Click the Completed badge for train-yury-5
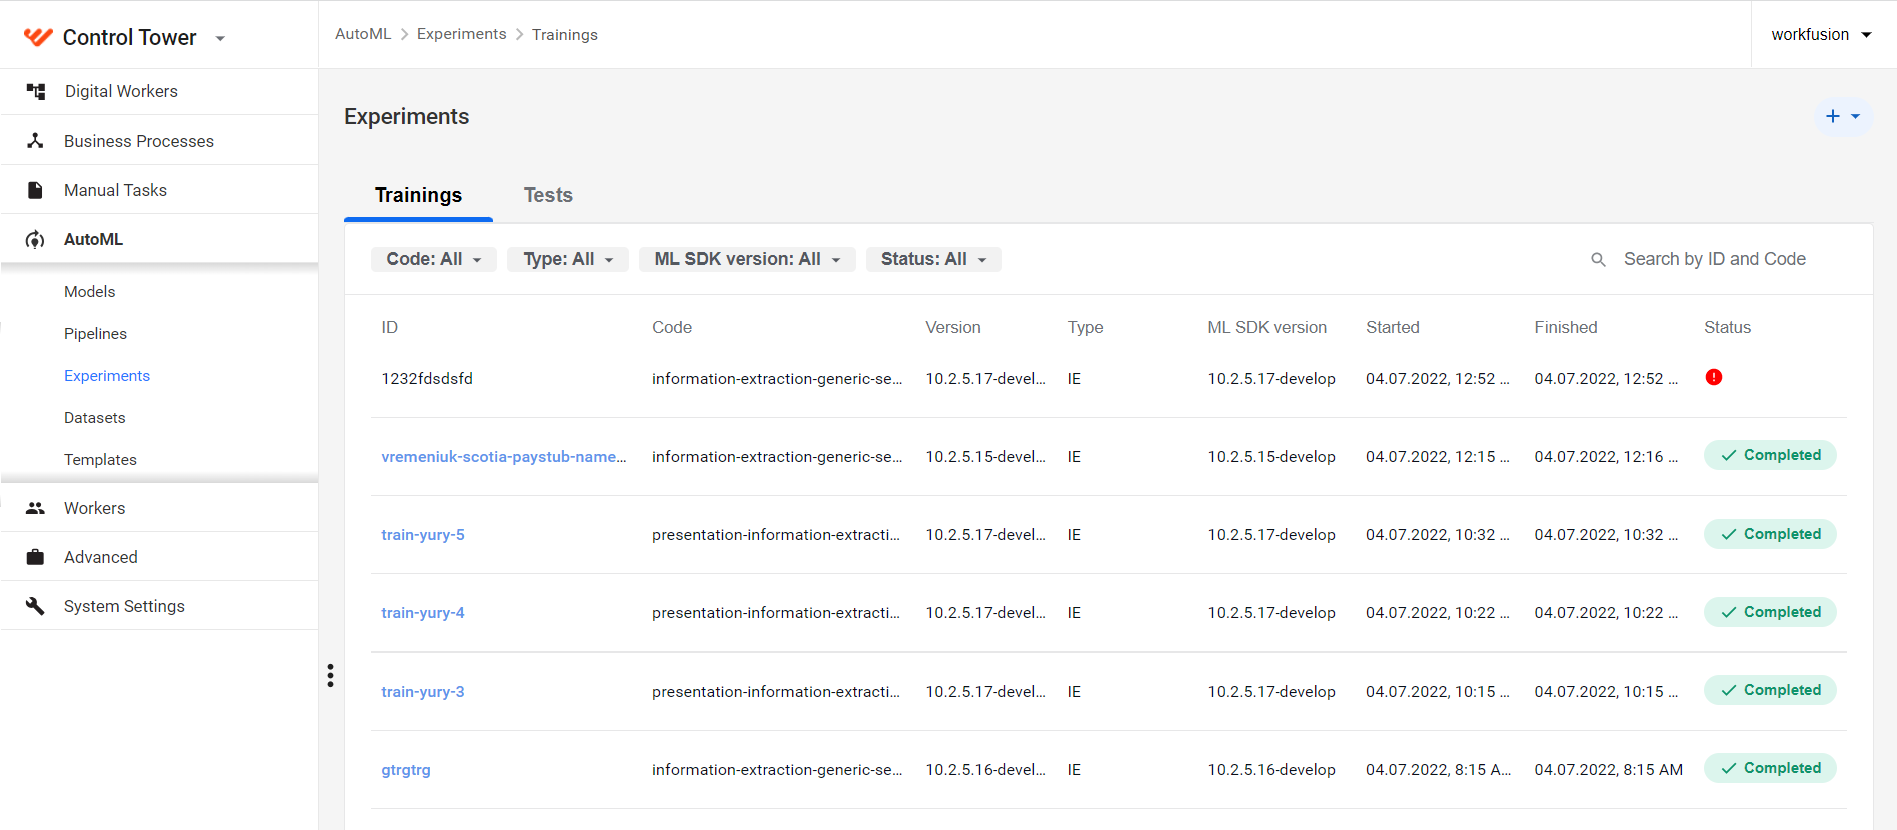The width and height of the screenshot is (1897, 830). [1770, 534]
